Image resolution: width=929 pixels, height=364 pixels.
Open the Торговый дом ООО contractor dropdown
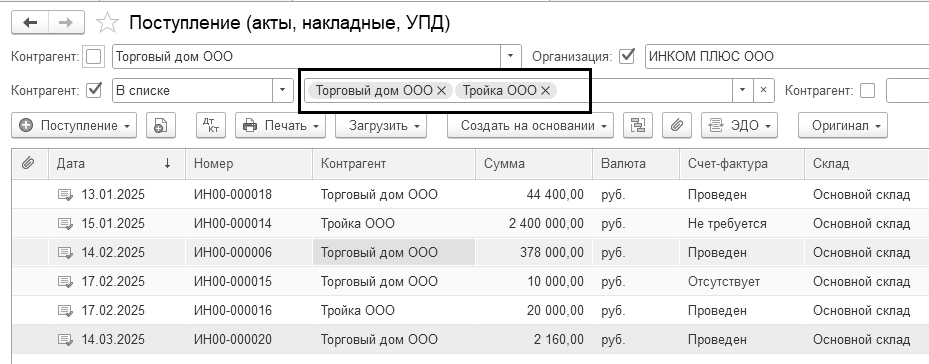point(511,58)
